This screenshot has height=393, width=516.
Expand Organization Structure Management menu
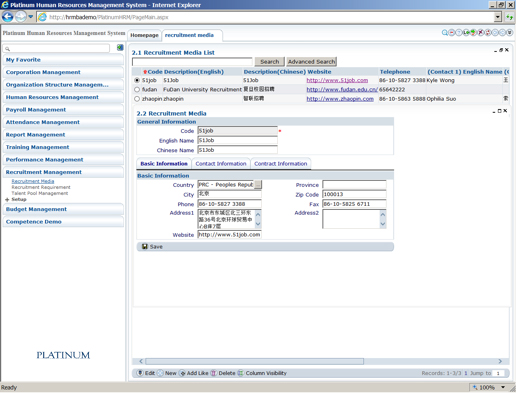point(63,85)
